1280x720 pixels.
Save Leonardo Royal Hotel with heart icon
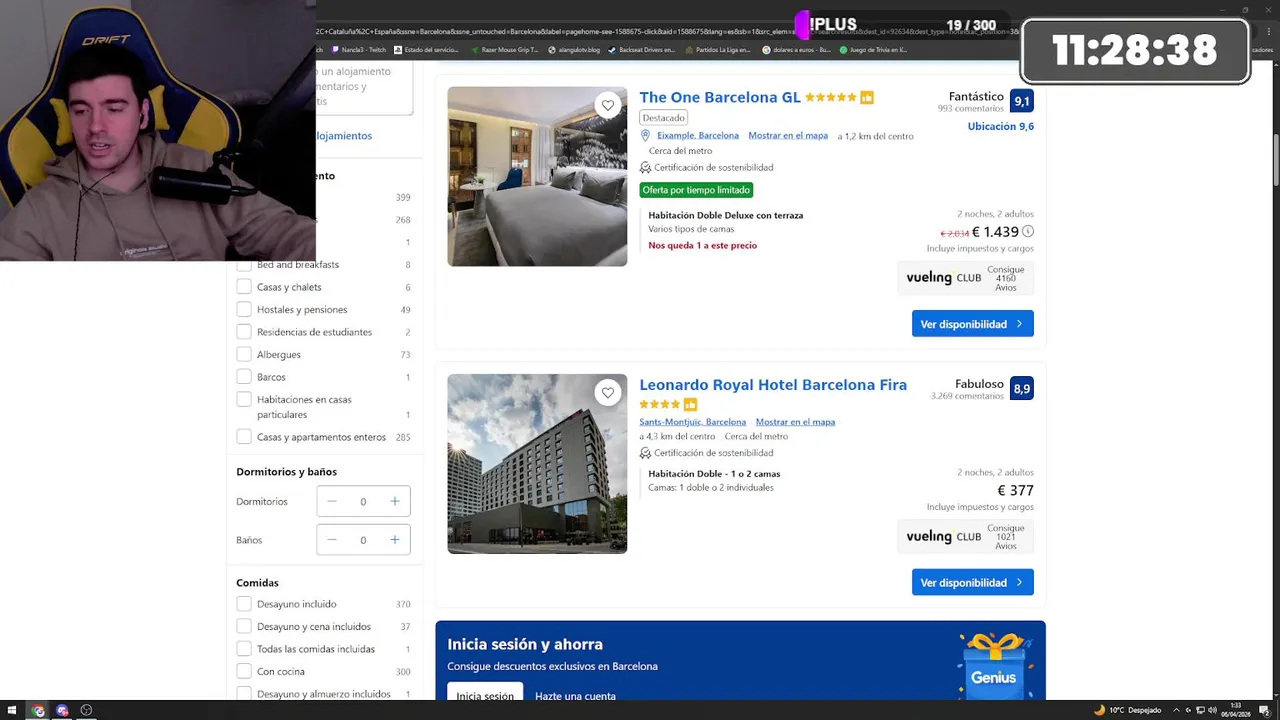click(x=608, y=393)
